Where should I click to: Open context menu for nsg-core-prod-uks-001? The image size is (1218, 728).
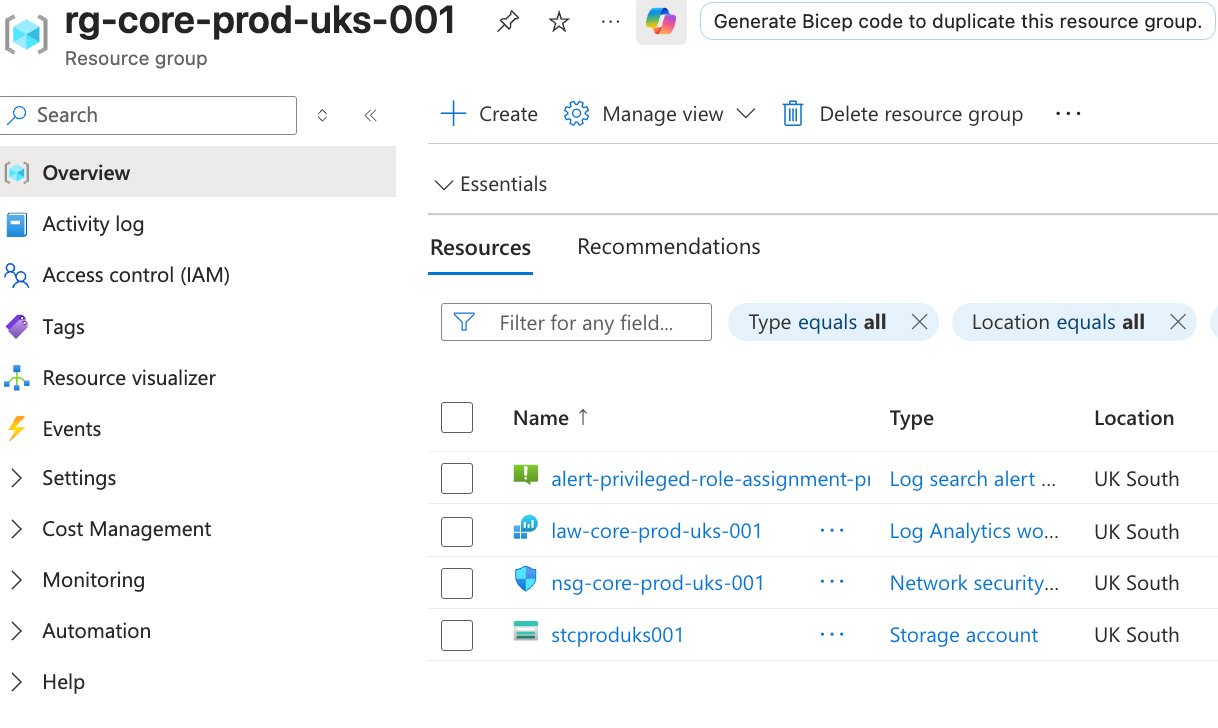(x=832, y=583)
